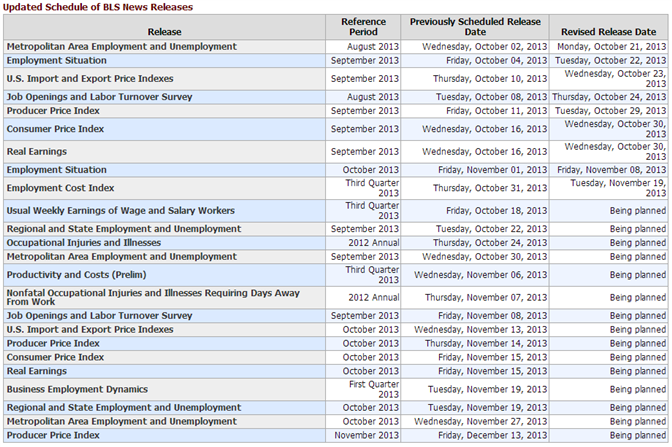Viewport: 672px width, 447px height.
Task: Open Productivity and Costs (Prelim) release
Action: point(74,274)
